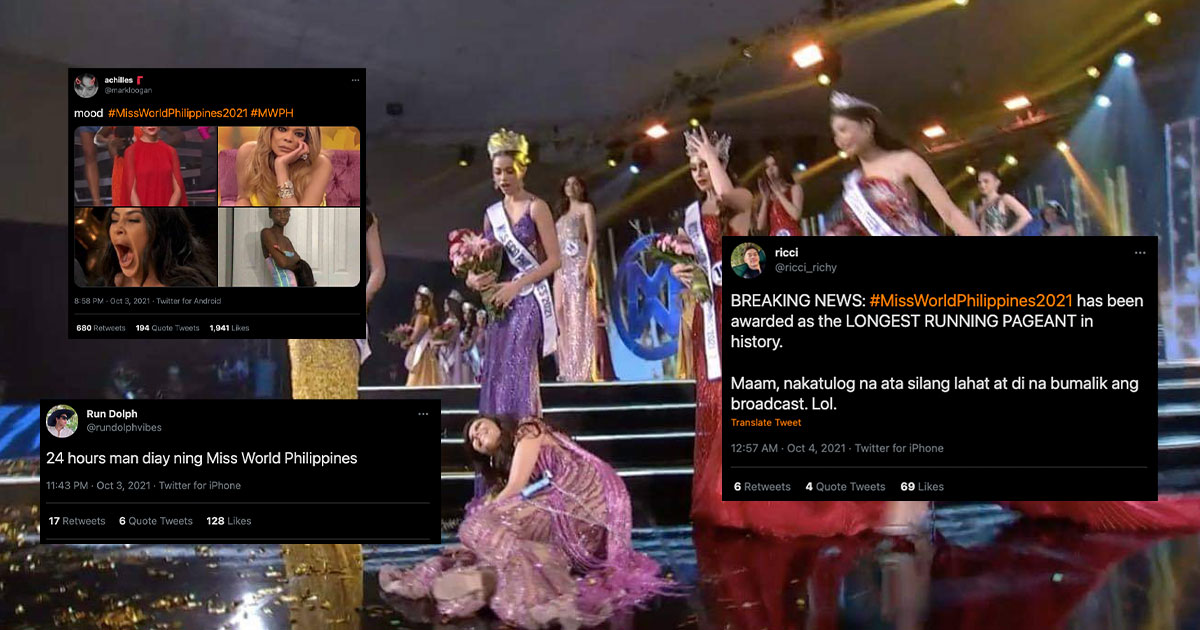Click the Translate Tweet link
This screenshot has height=630, width=1200.
click(765, 422)
